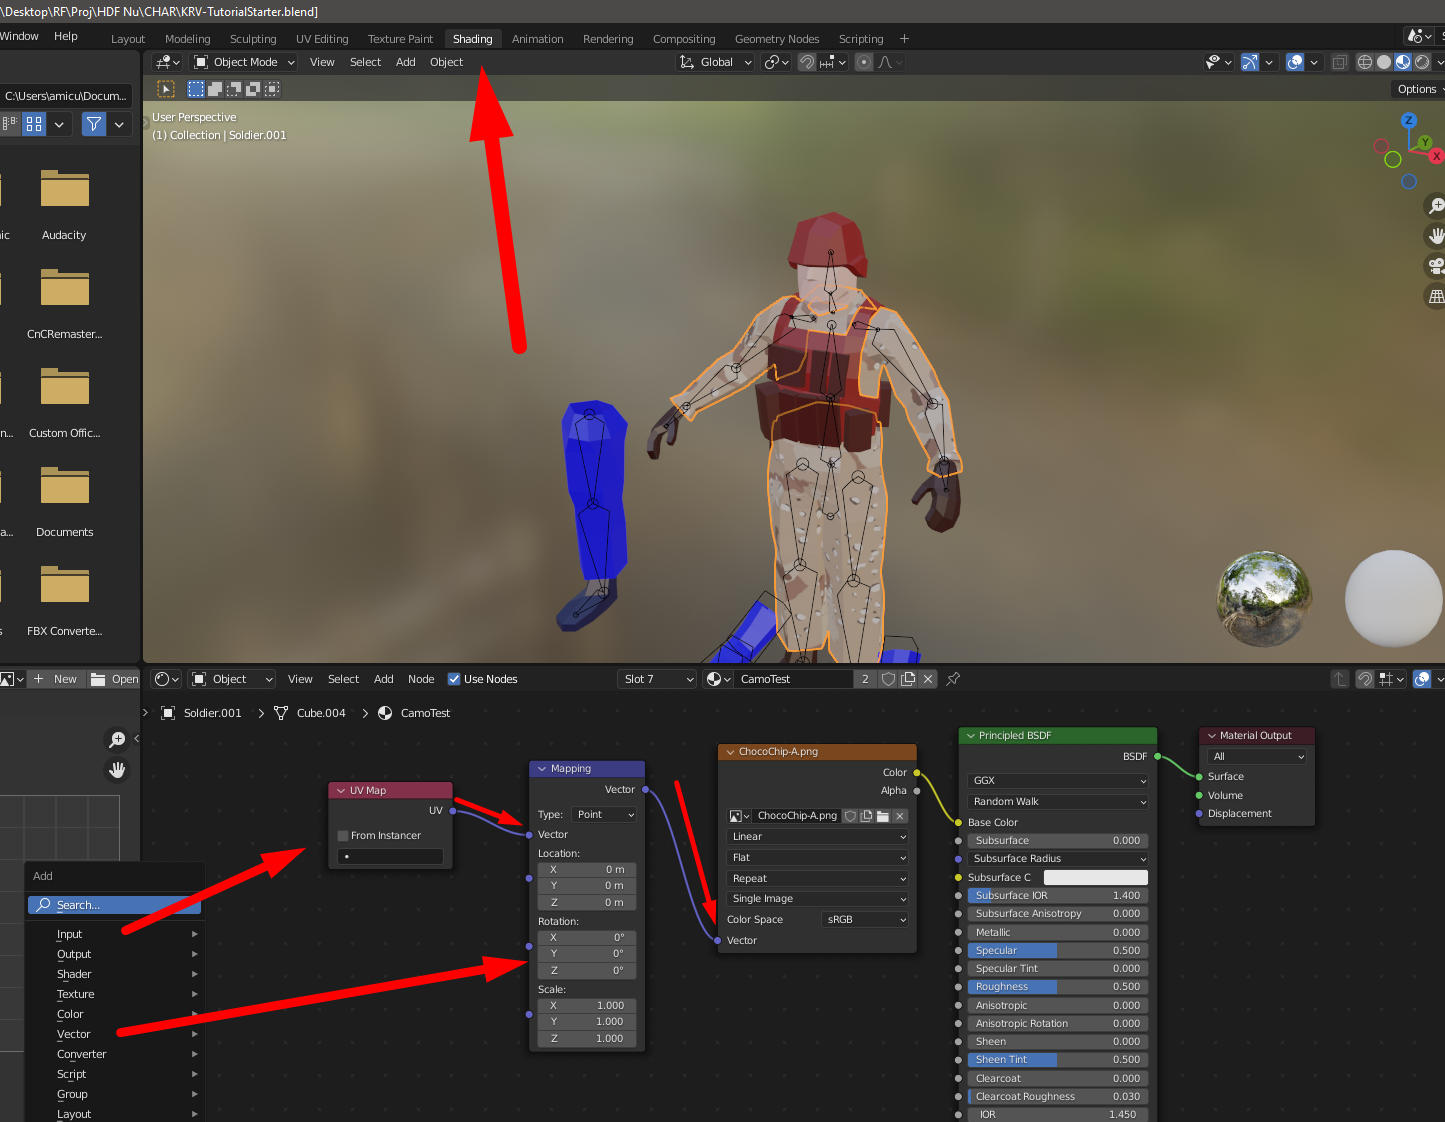Open the Linear interpolation dropdown
This screenshot has width=1445, height=1122.
click(818, 837)
